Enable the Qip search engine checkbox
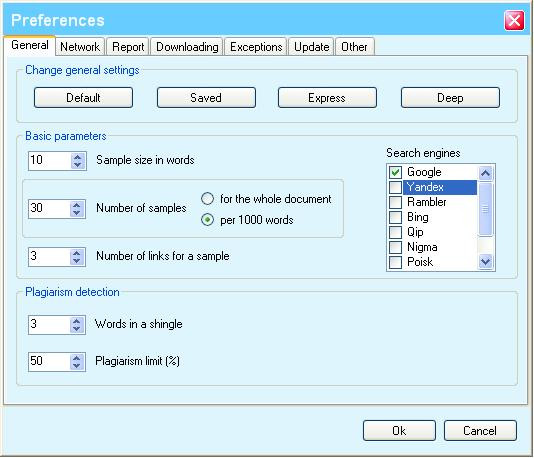Image resolution: width=534 pixels, height=458 pixels. point(395,232)
